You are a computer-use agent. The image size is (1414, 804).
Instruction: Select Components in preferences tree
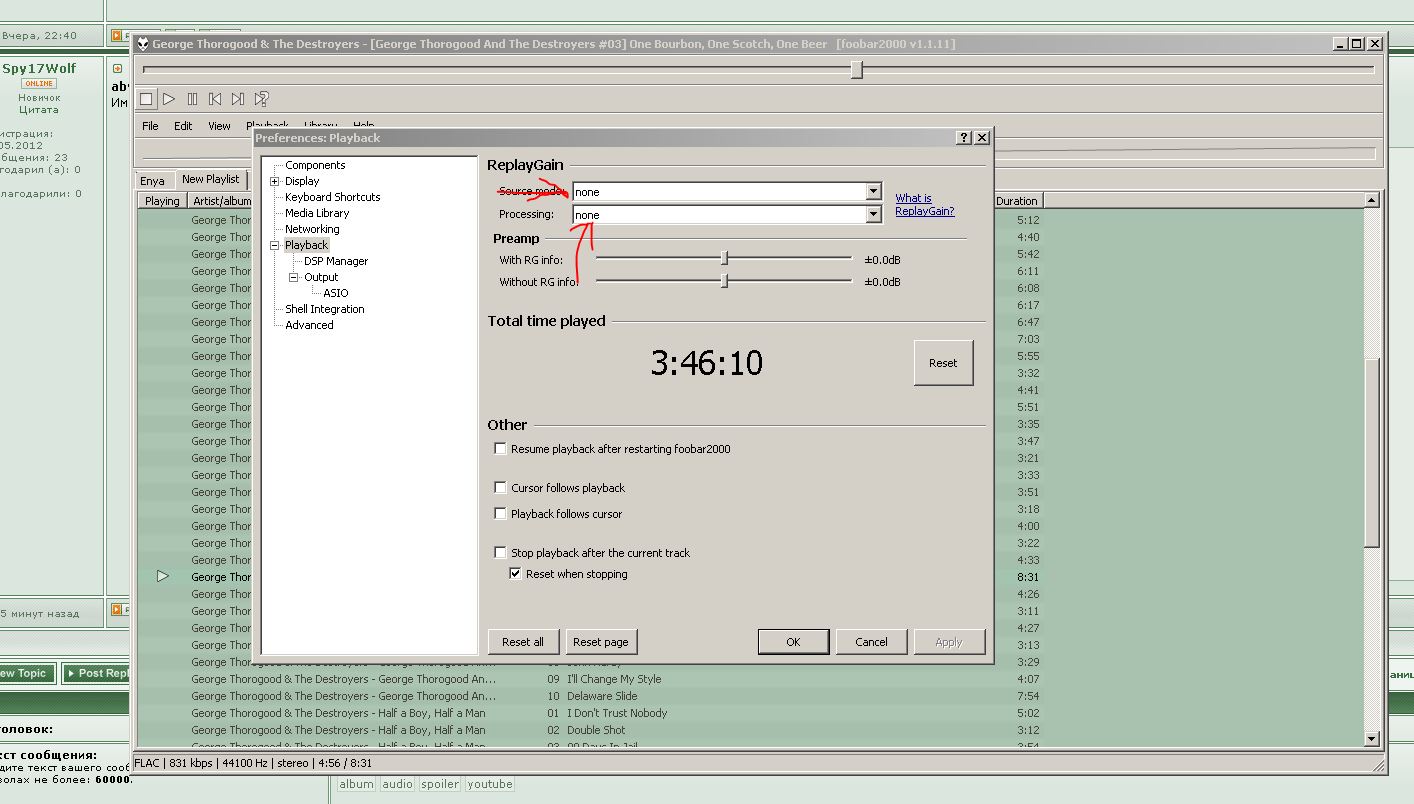click(x=315, y=165)
